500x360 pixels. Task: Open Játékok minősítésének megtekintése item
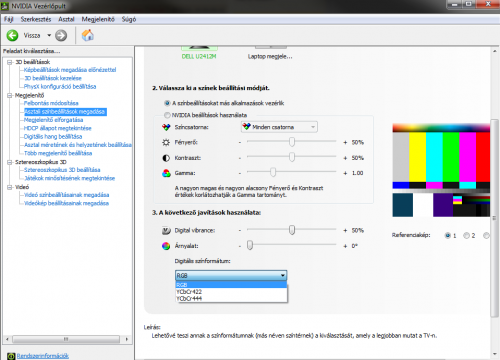point(69,178)
